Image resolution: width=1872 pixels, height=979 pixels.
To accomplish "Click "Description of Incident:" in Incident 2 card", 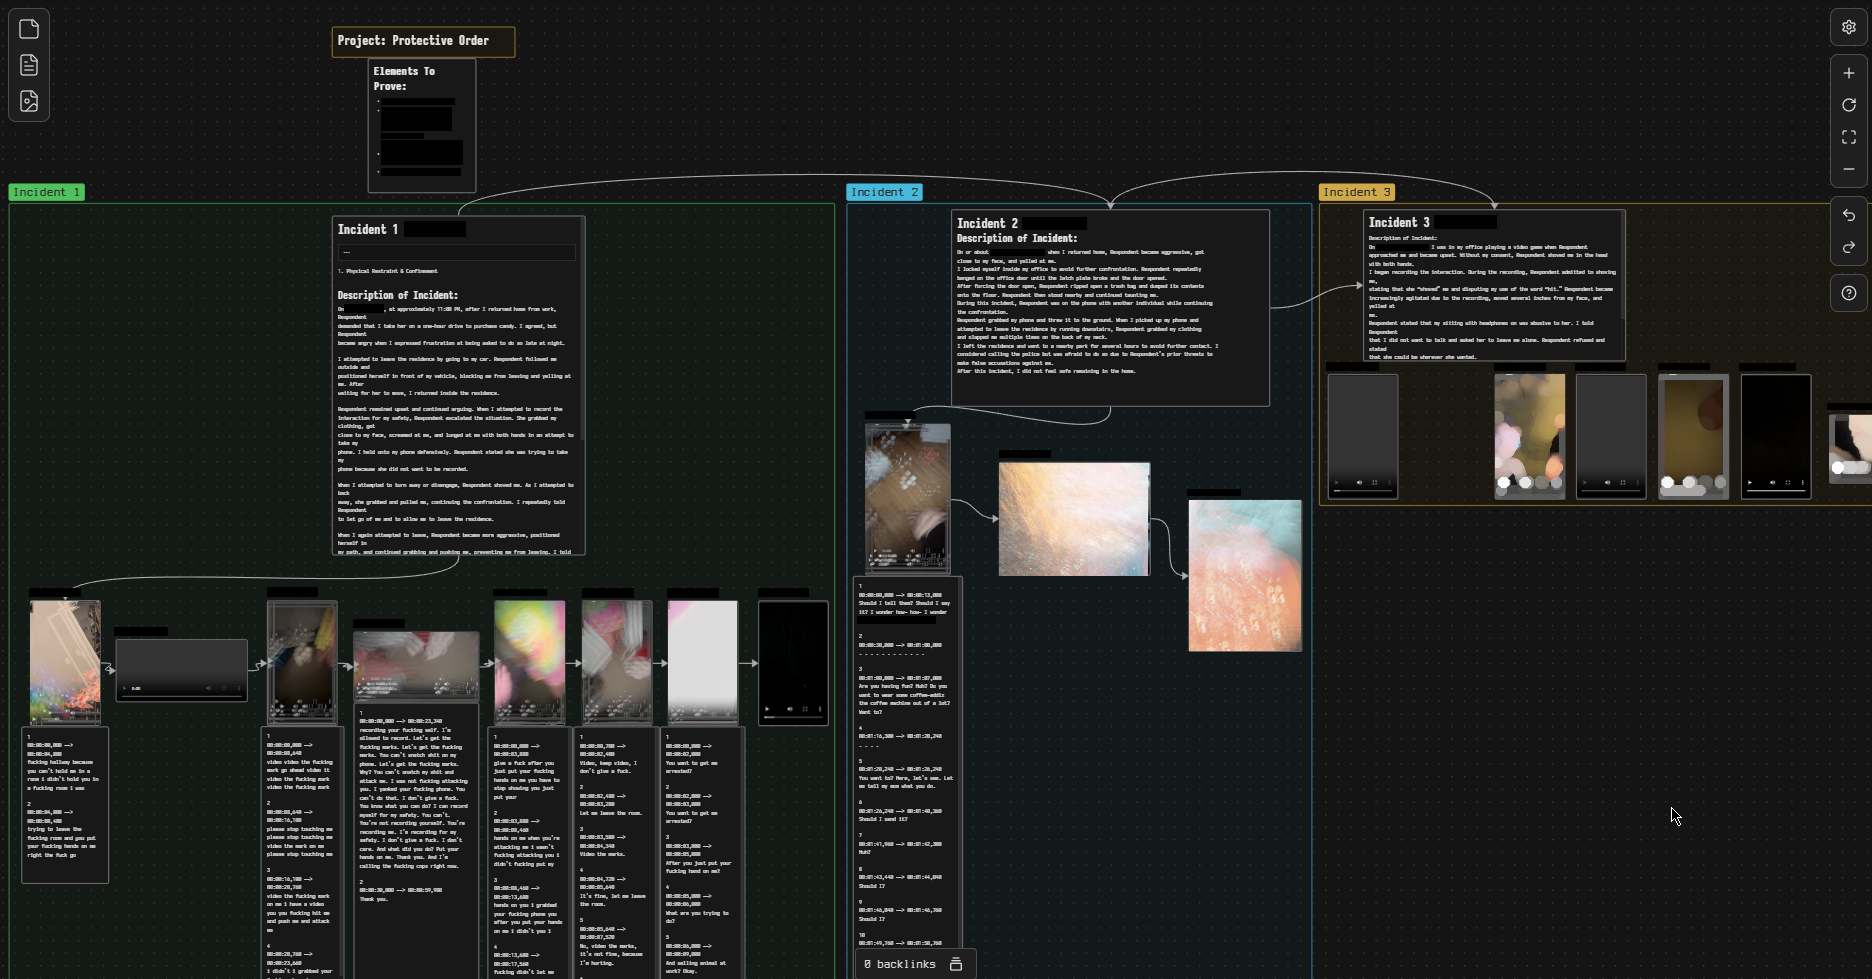I will 1017,239.
